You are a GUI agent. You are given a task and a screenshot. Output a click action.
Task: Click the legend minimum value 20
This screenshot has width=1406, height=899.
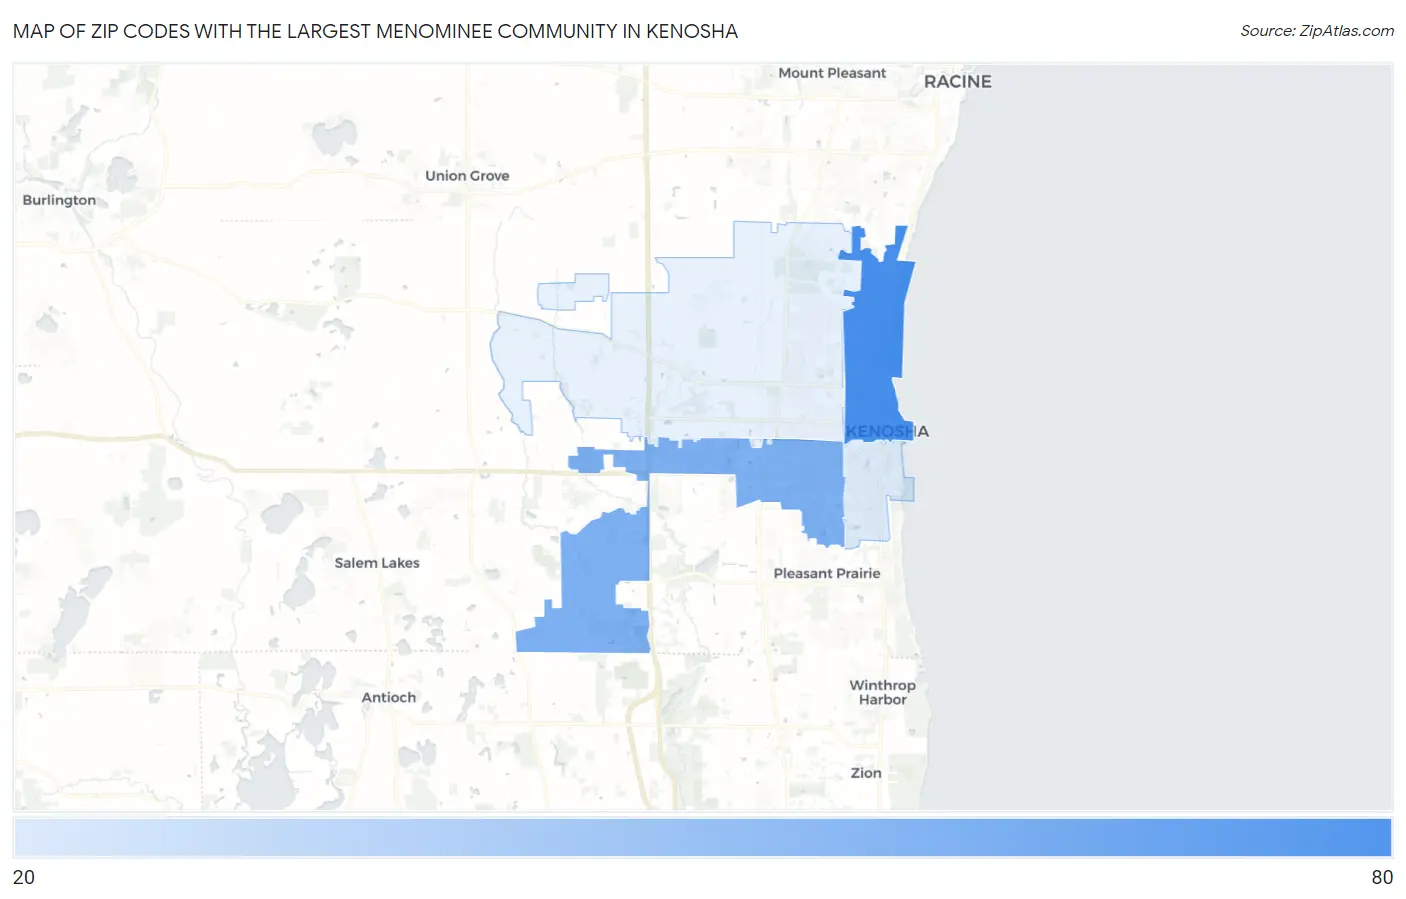pyautogui.click(x=24, y=877)
